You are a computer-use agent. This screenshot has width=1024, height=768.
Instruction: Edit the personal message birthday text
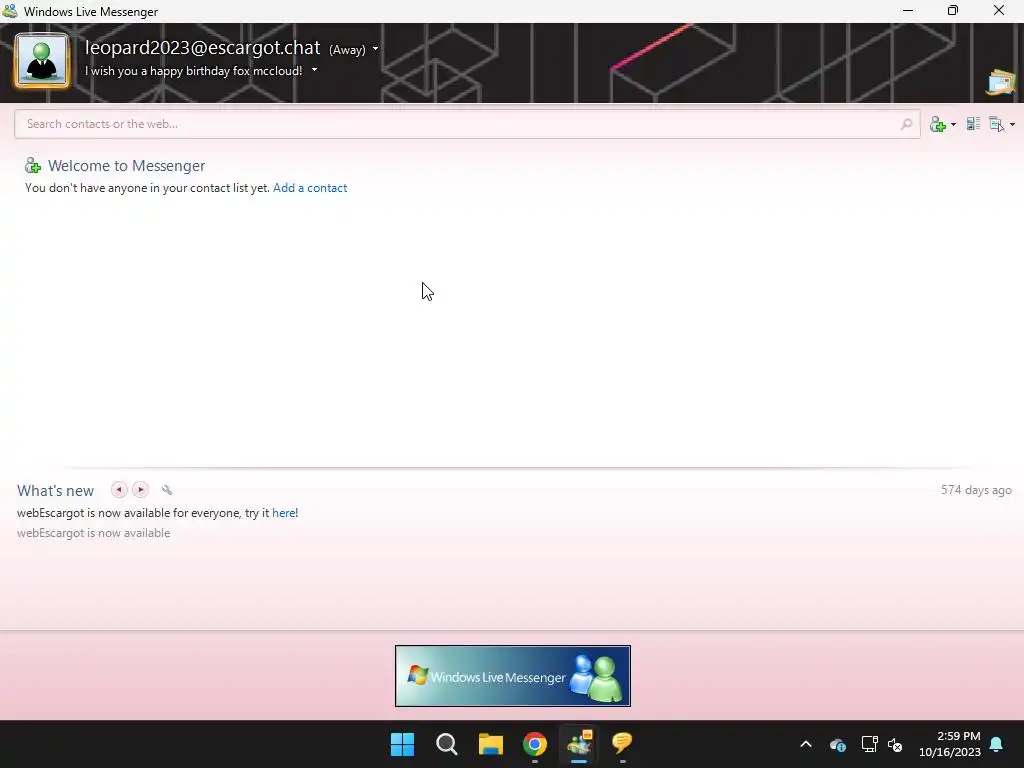tap(193, 71)
